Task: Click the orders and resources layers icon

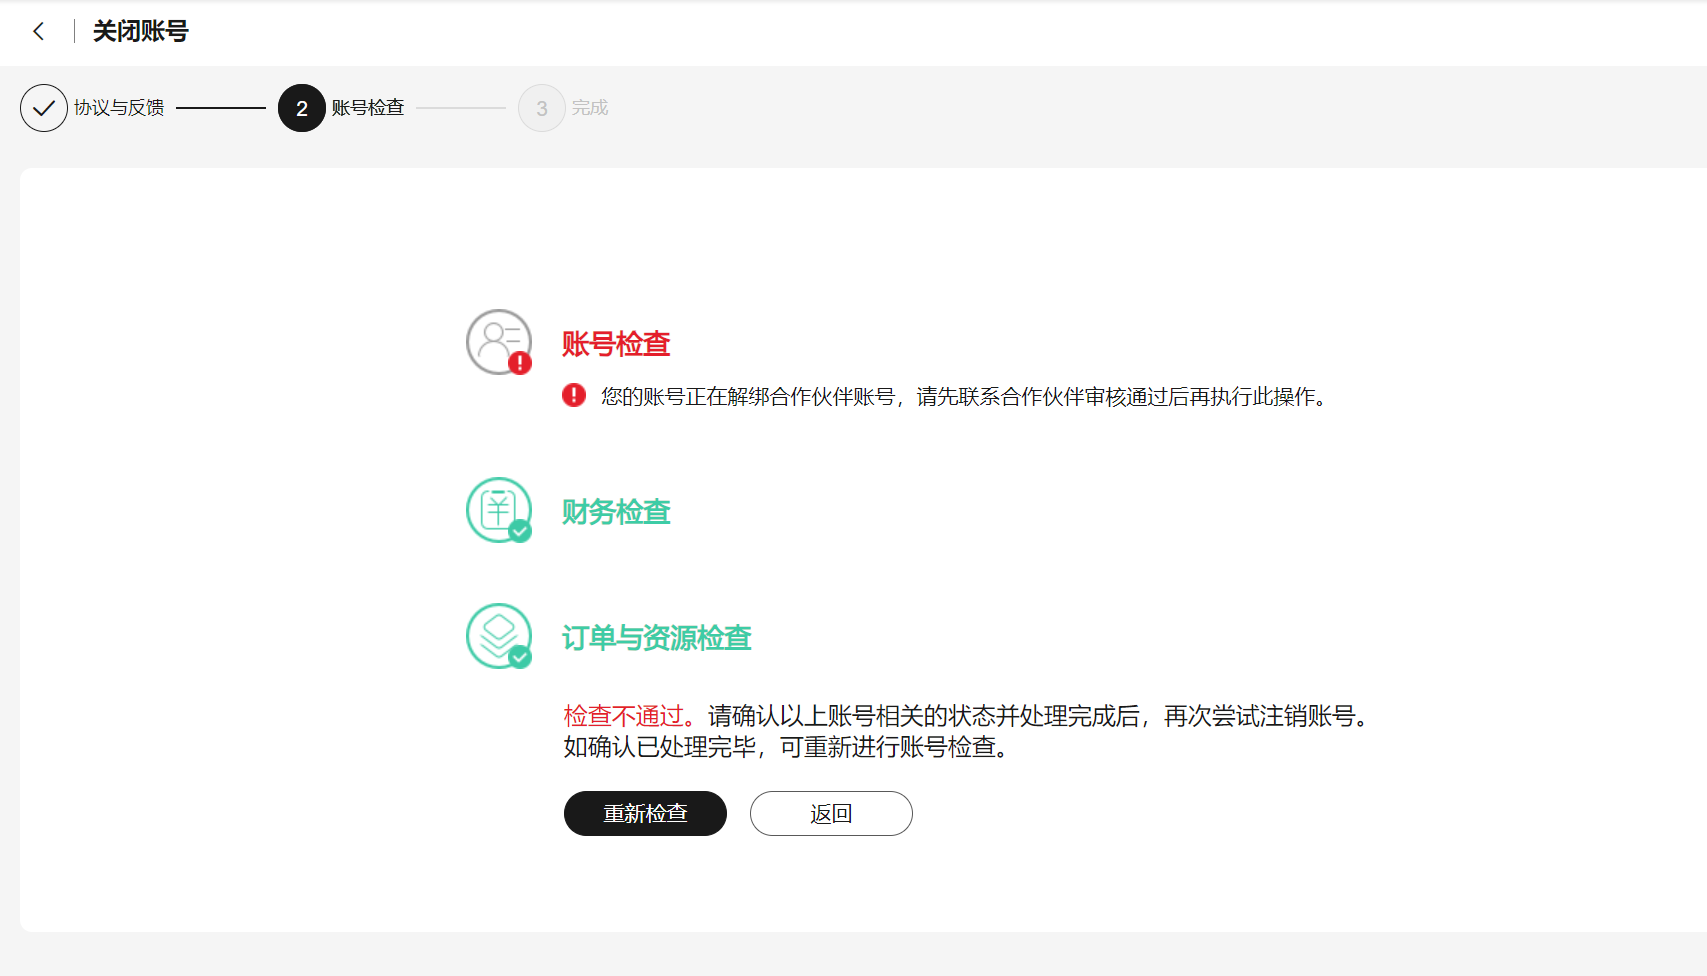Action: (x=498, y=635)
